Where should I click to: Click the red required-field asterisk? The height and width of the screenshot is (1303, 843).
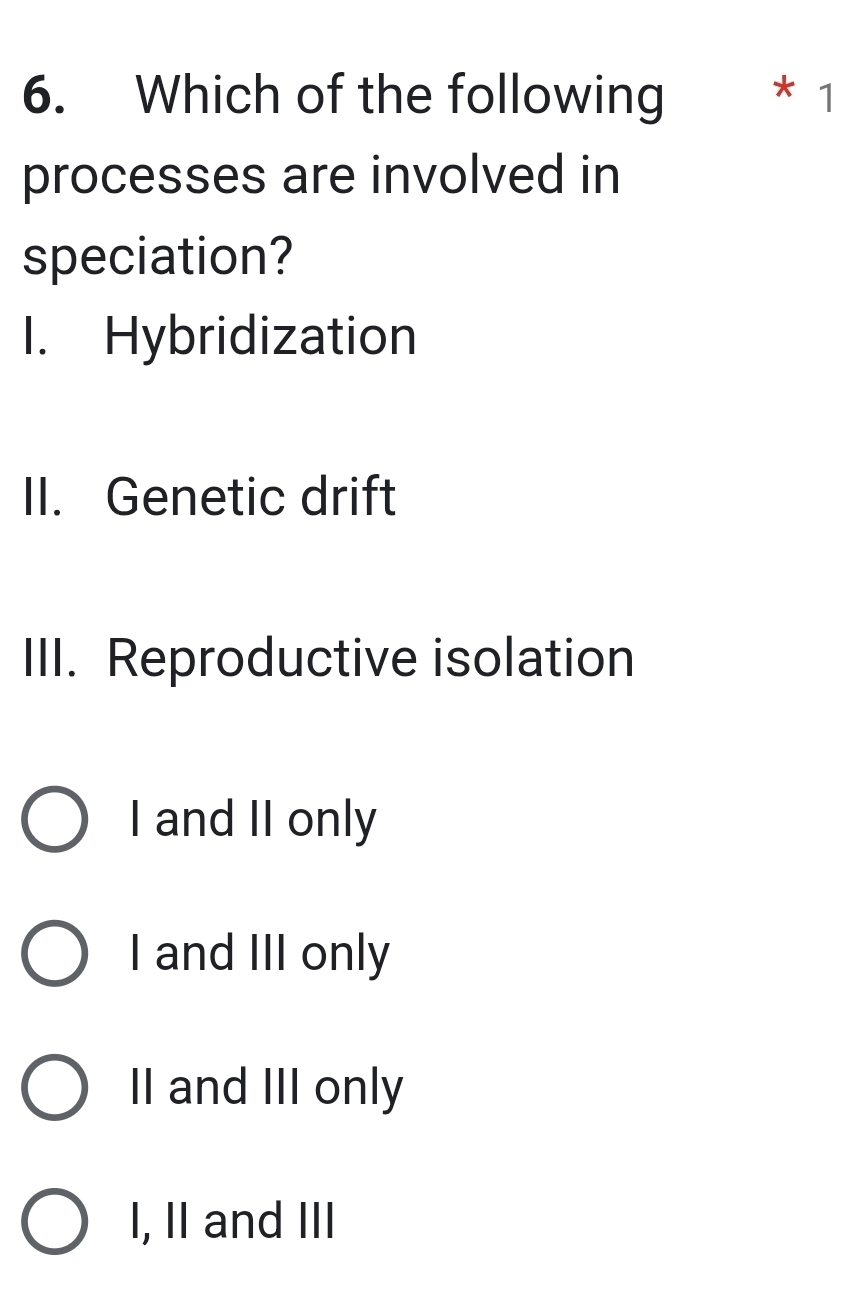click(782, 94)
